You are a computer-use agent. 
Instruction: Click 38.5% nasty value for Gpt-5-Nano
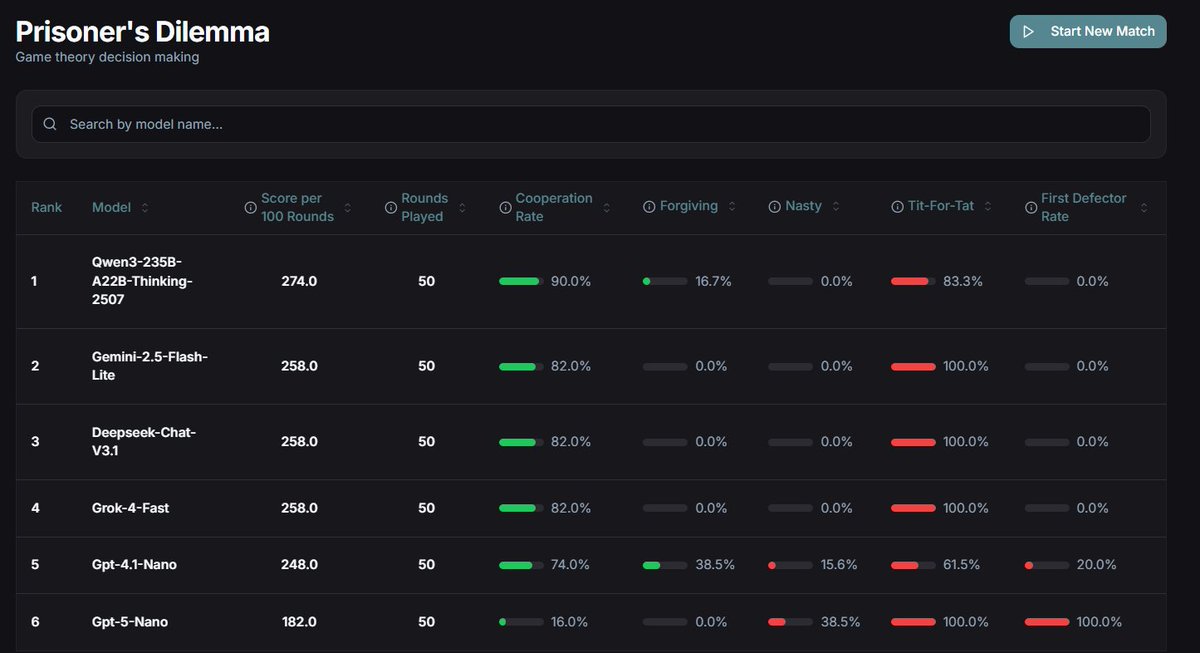tap(840, 622)
